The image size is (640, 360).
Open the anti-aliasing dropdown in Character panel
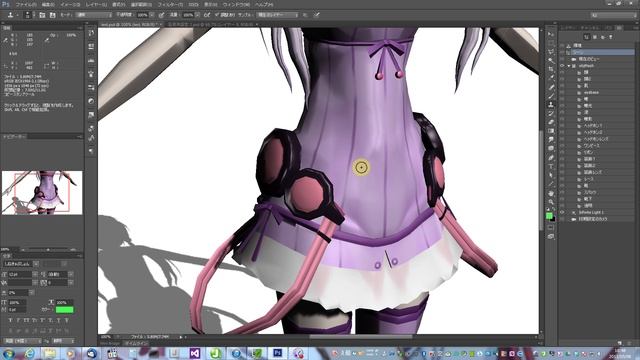[x=63, y=341]
